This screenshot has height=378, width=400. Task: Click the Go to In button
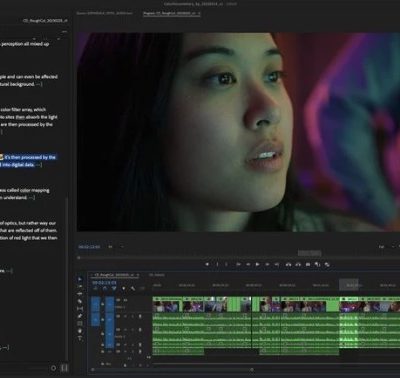[x=238, y=264]
